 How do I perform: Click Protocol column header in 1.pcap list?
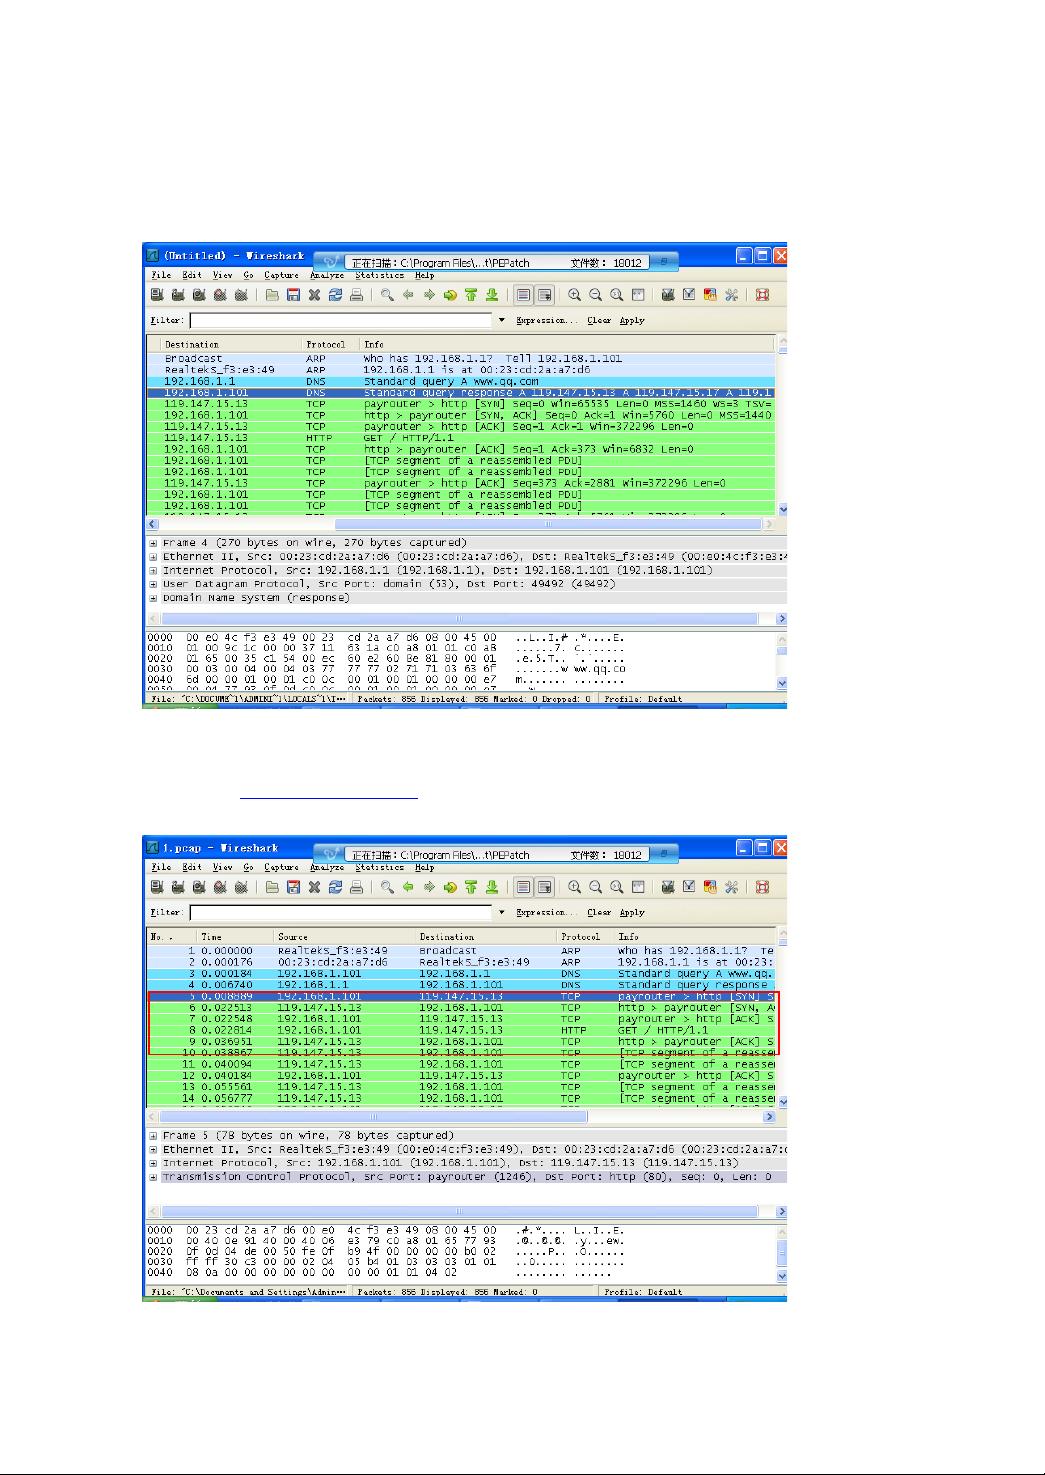coord(585,937)
